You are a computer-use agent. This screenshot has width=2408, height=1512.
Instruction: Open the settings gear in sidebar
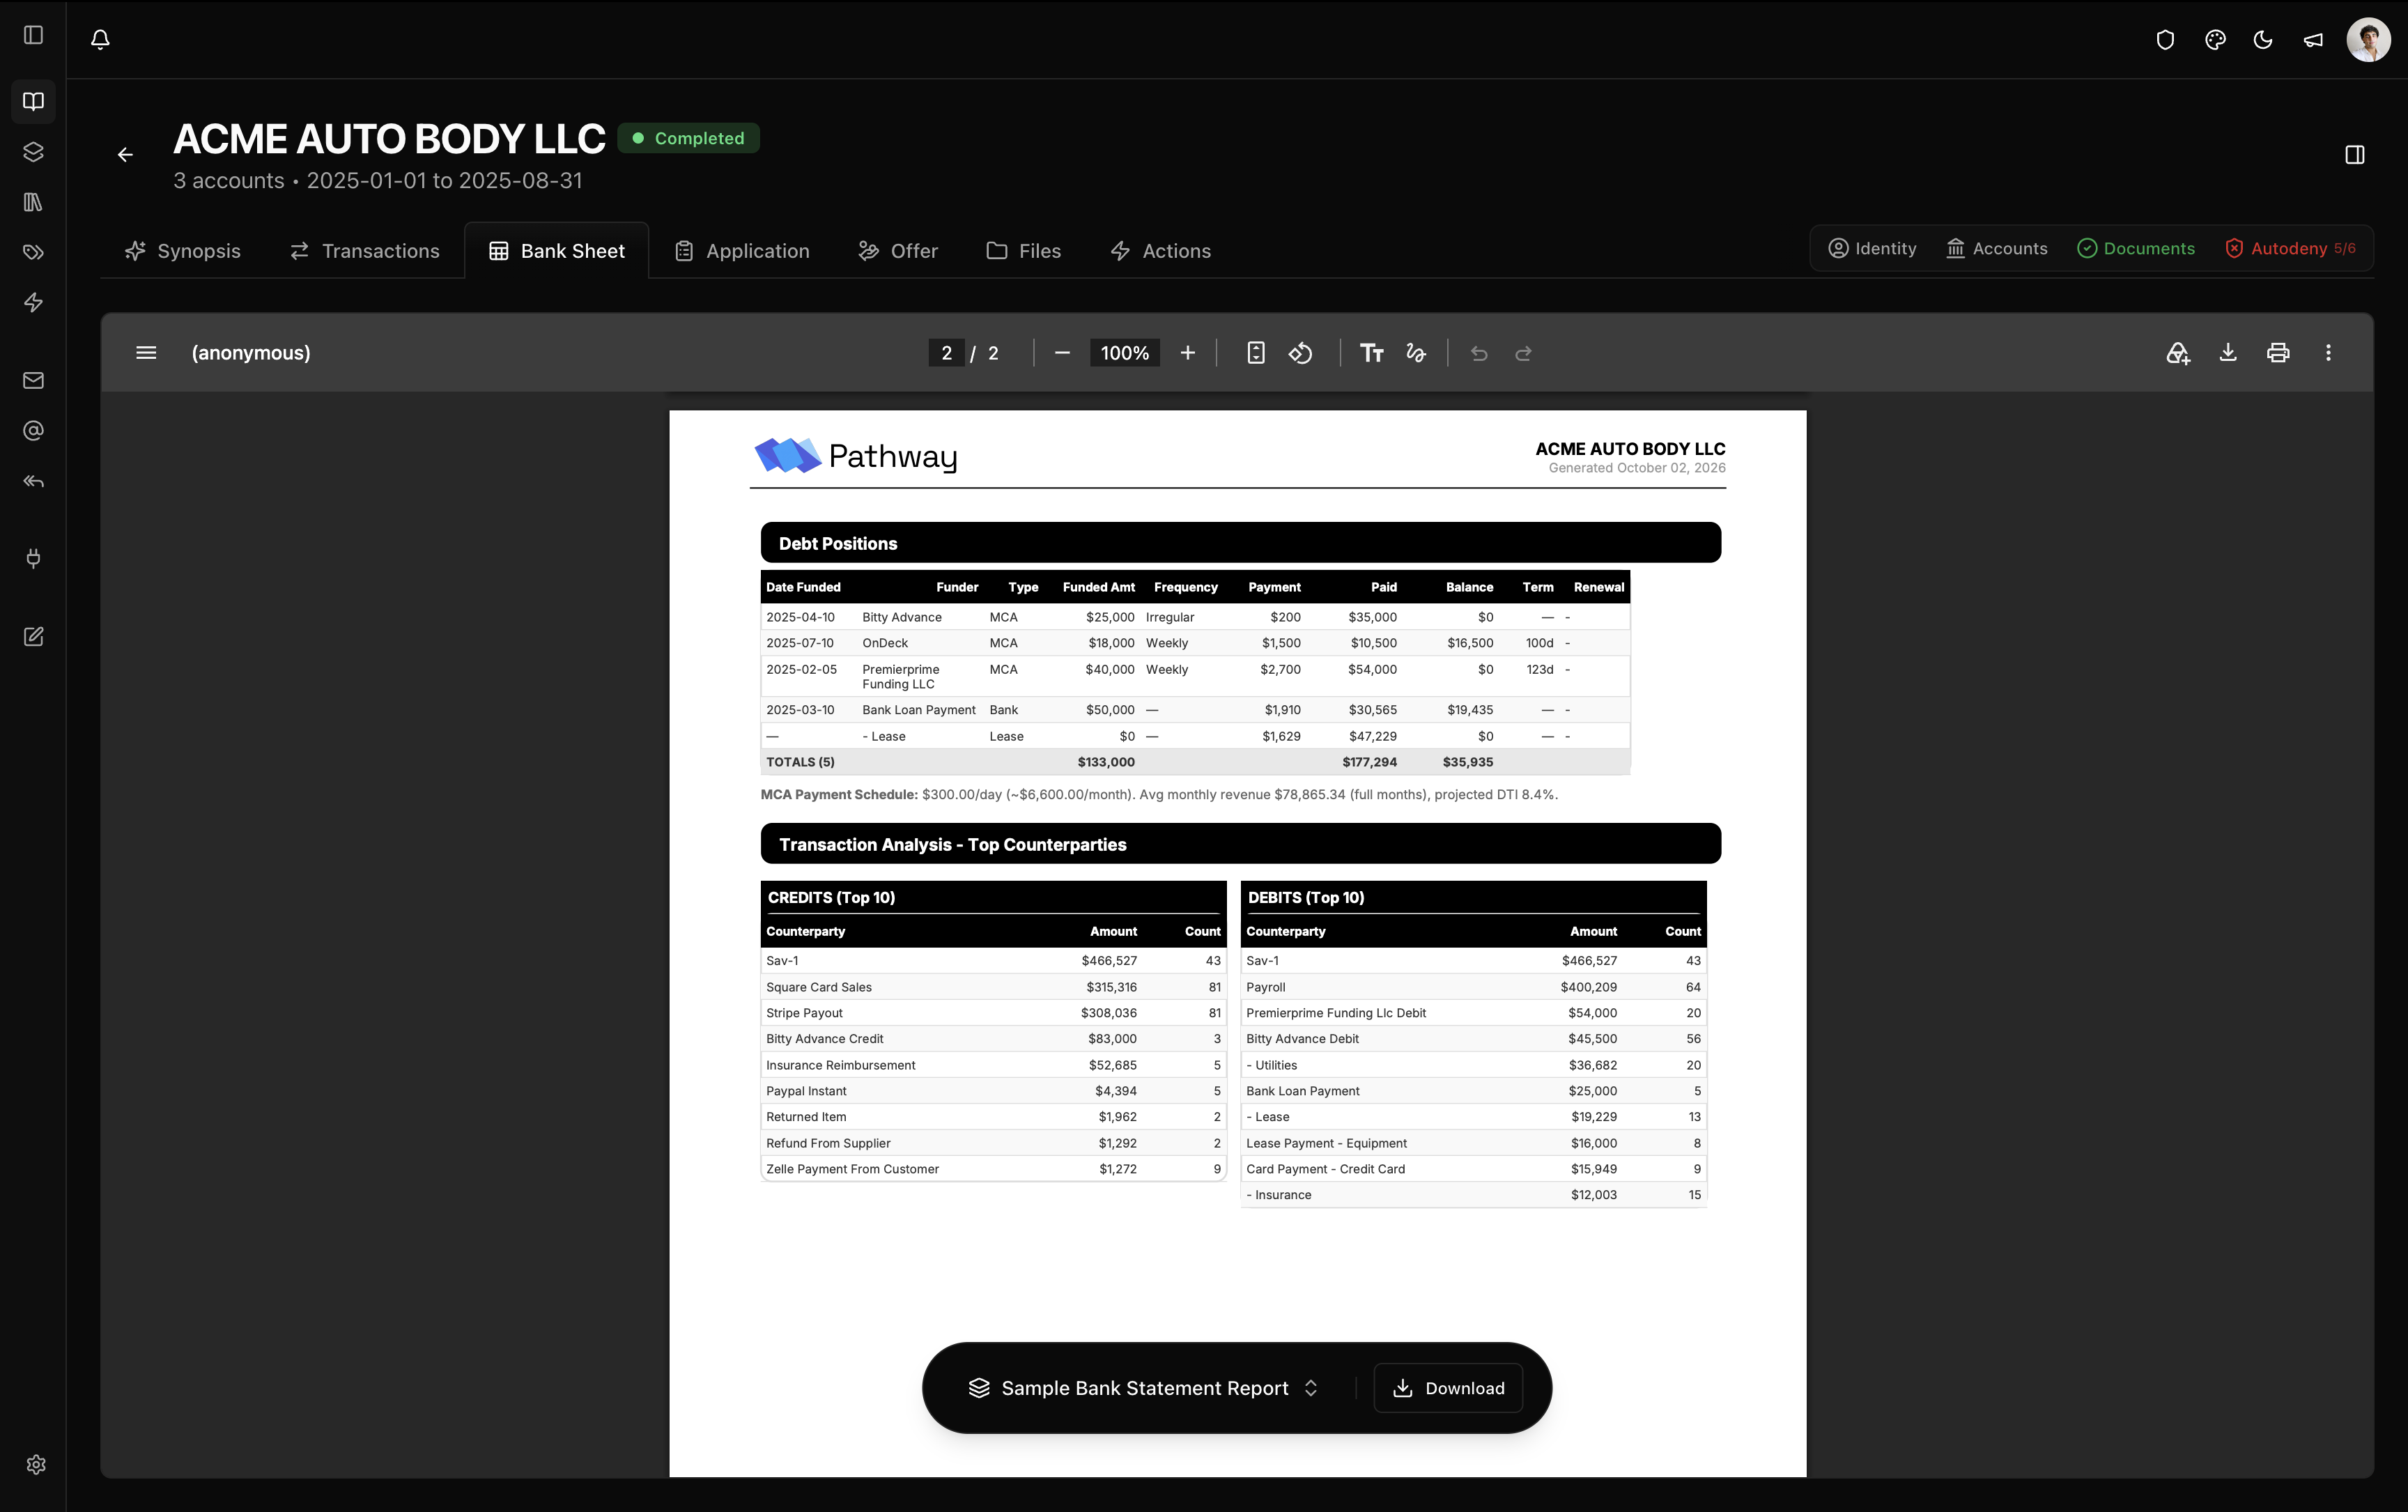click(36, 1464)
